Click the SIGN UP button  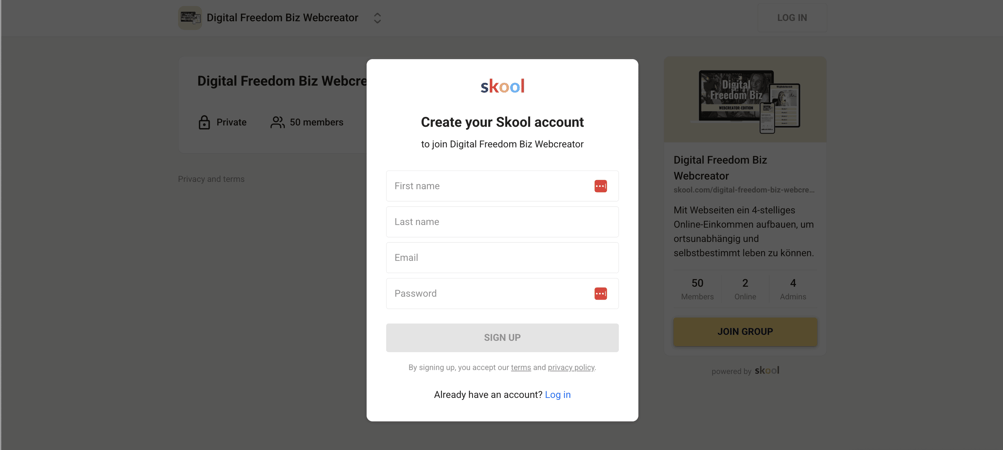click(502, 338)
